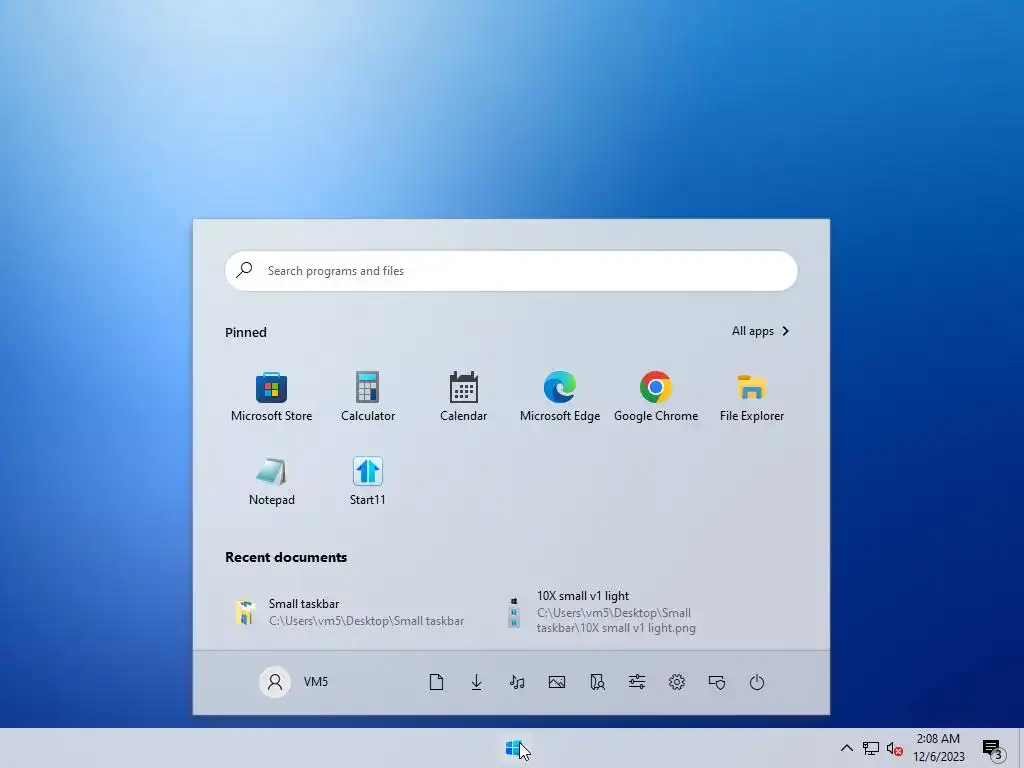The width and height of the screenshot is (1024, 768).
Task: Click the path C:\Users\vm5\Desktop\Small taskbar
Action: tap(366, 620)
